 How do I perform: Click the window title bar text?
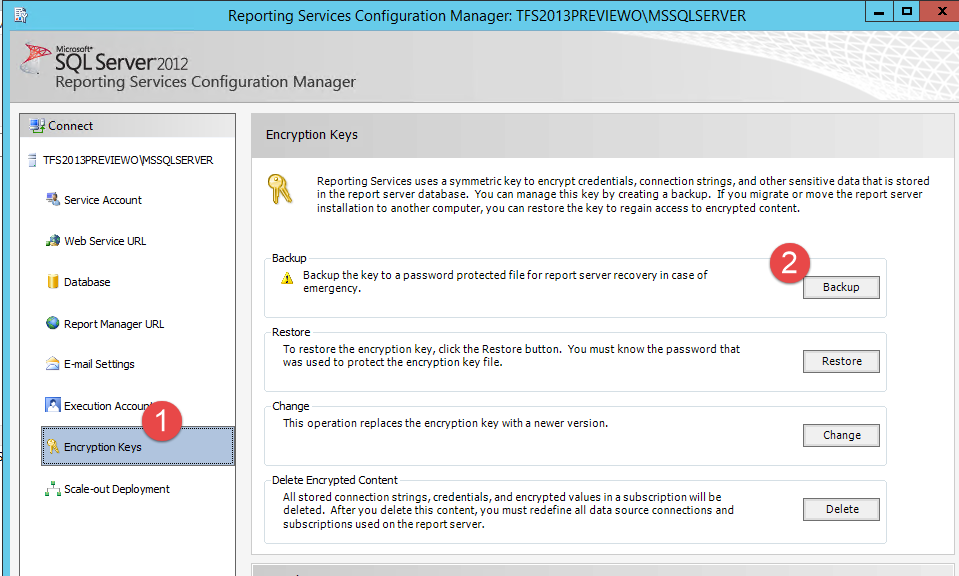coord(487,15)
